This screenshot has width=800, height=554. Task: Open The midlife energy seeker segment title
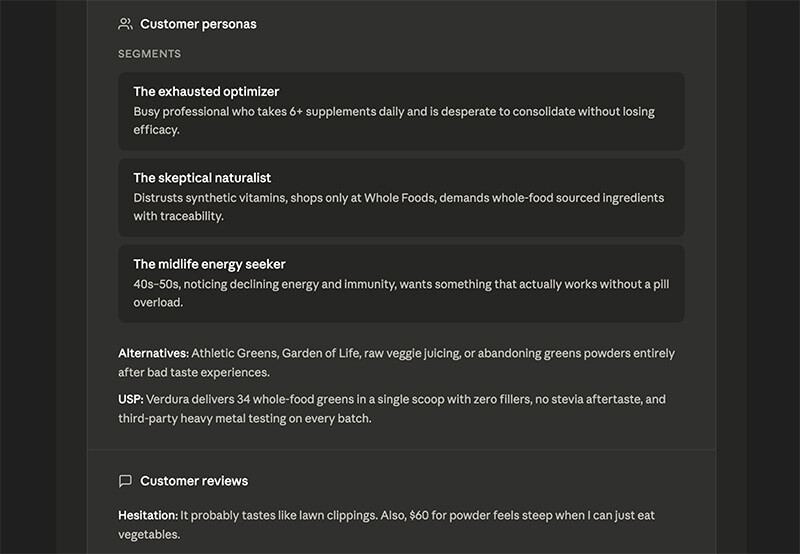tap(209, 264)
